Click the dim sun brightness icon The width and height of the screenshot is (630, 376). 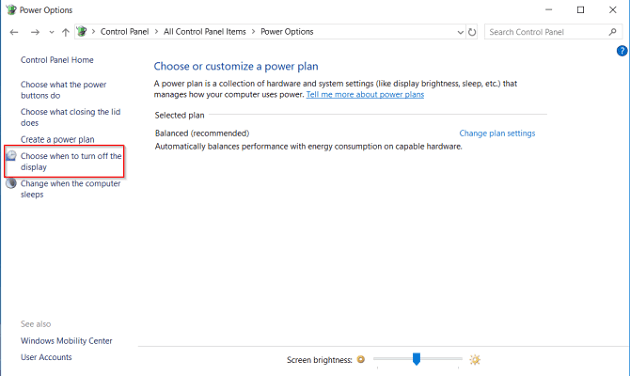pos(361,359)
